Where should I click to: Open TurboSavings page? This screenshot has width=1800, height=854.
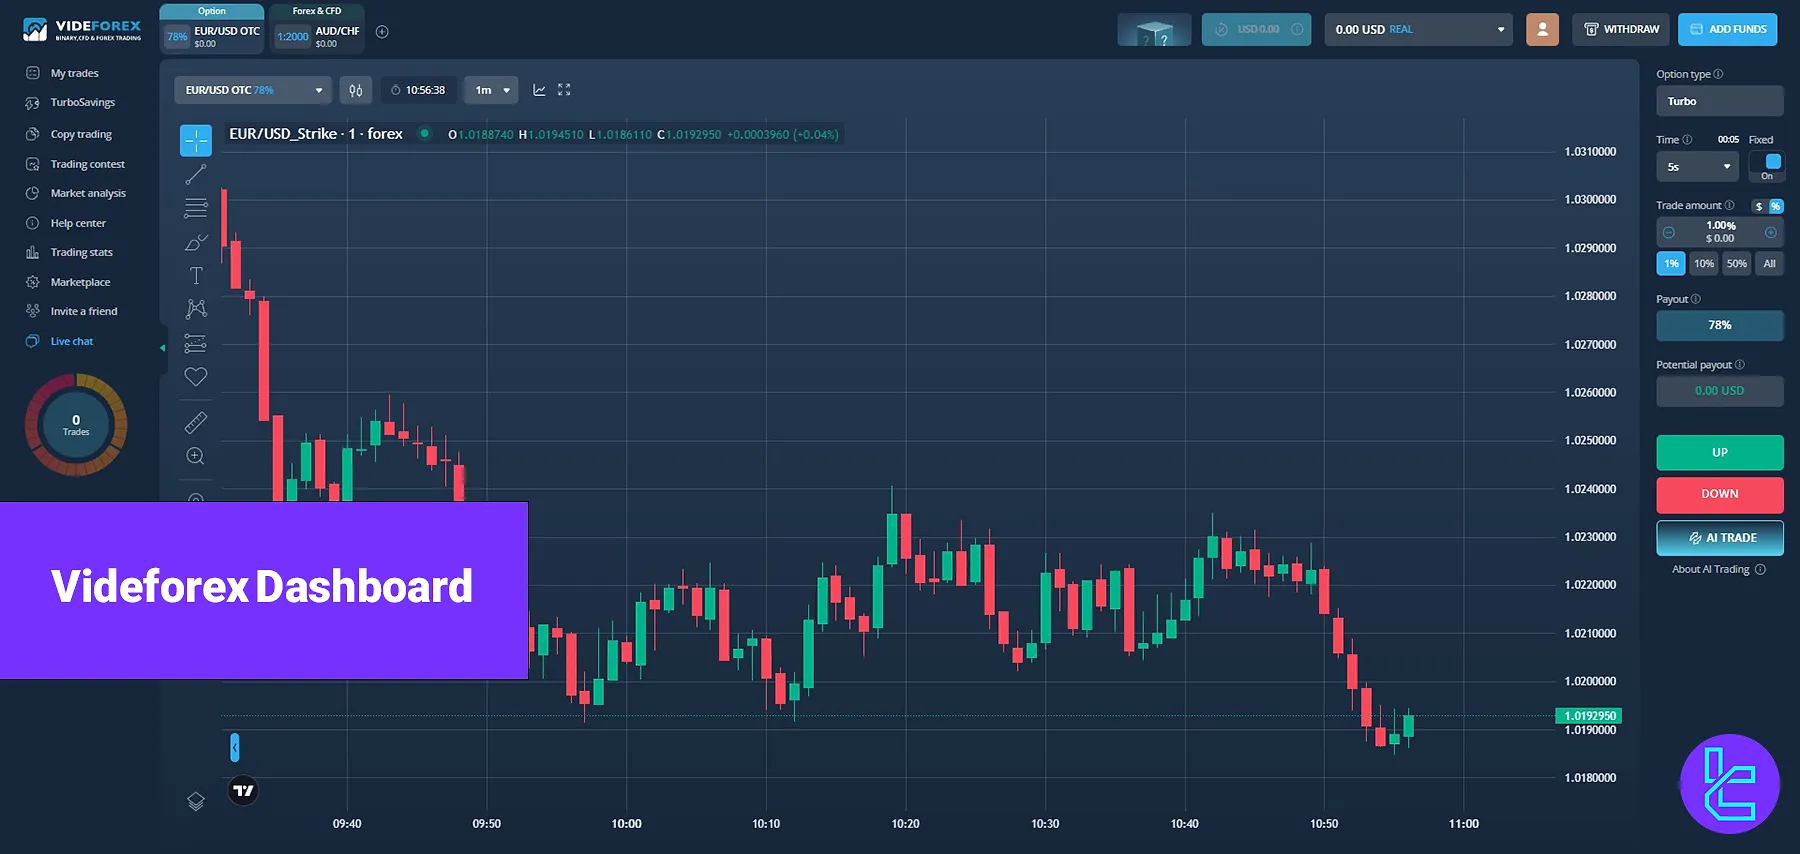83,102
